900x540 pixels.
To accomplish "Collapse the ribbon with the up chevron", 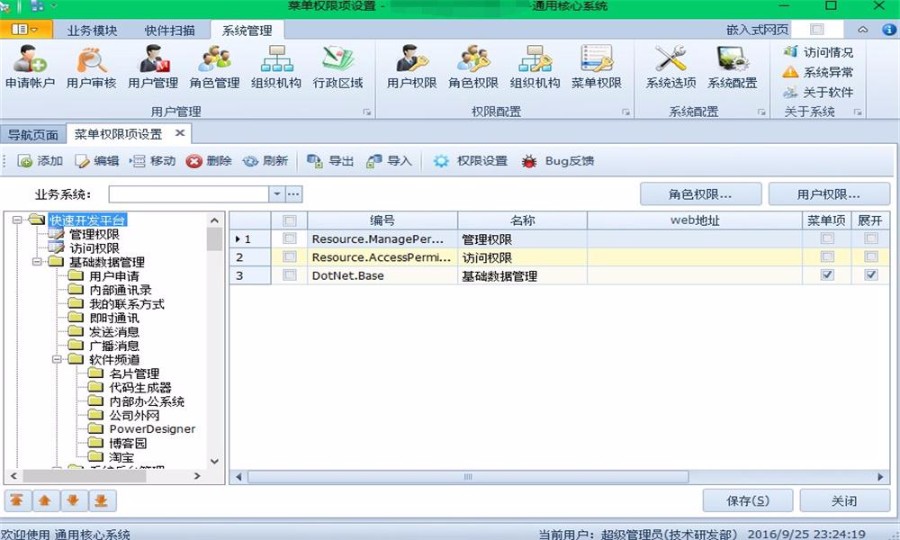I will (863, 29).
